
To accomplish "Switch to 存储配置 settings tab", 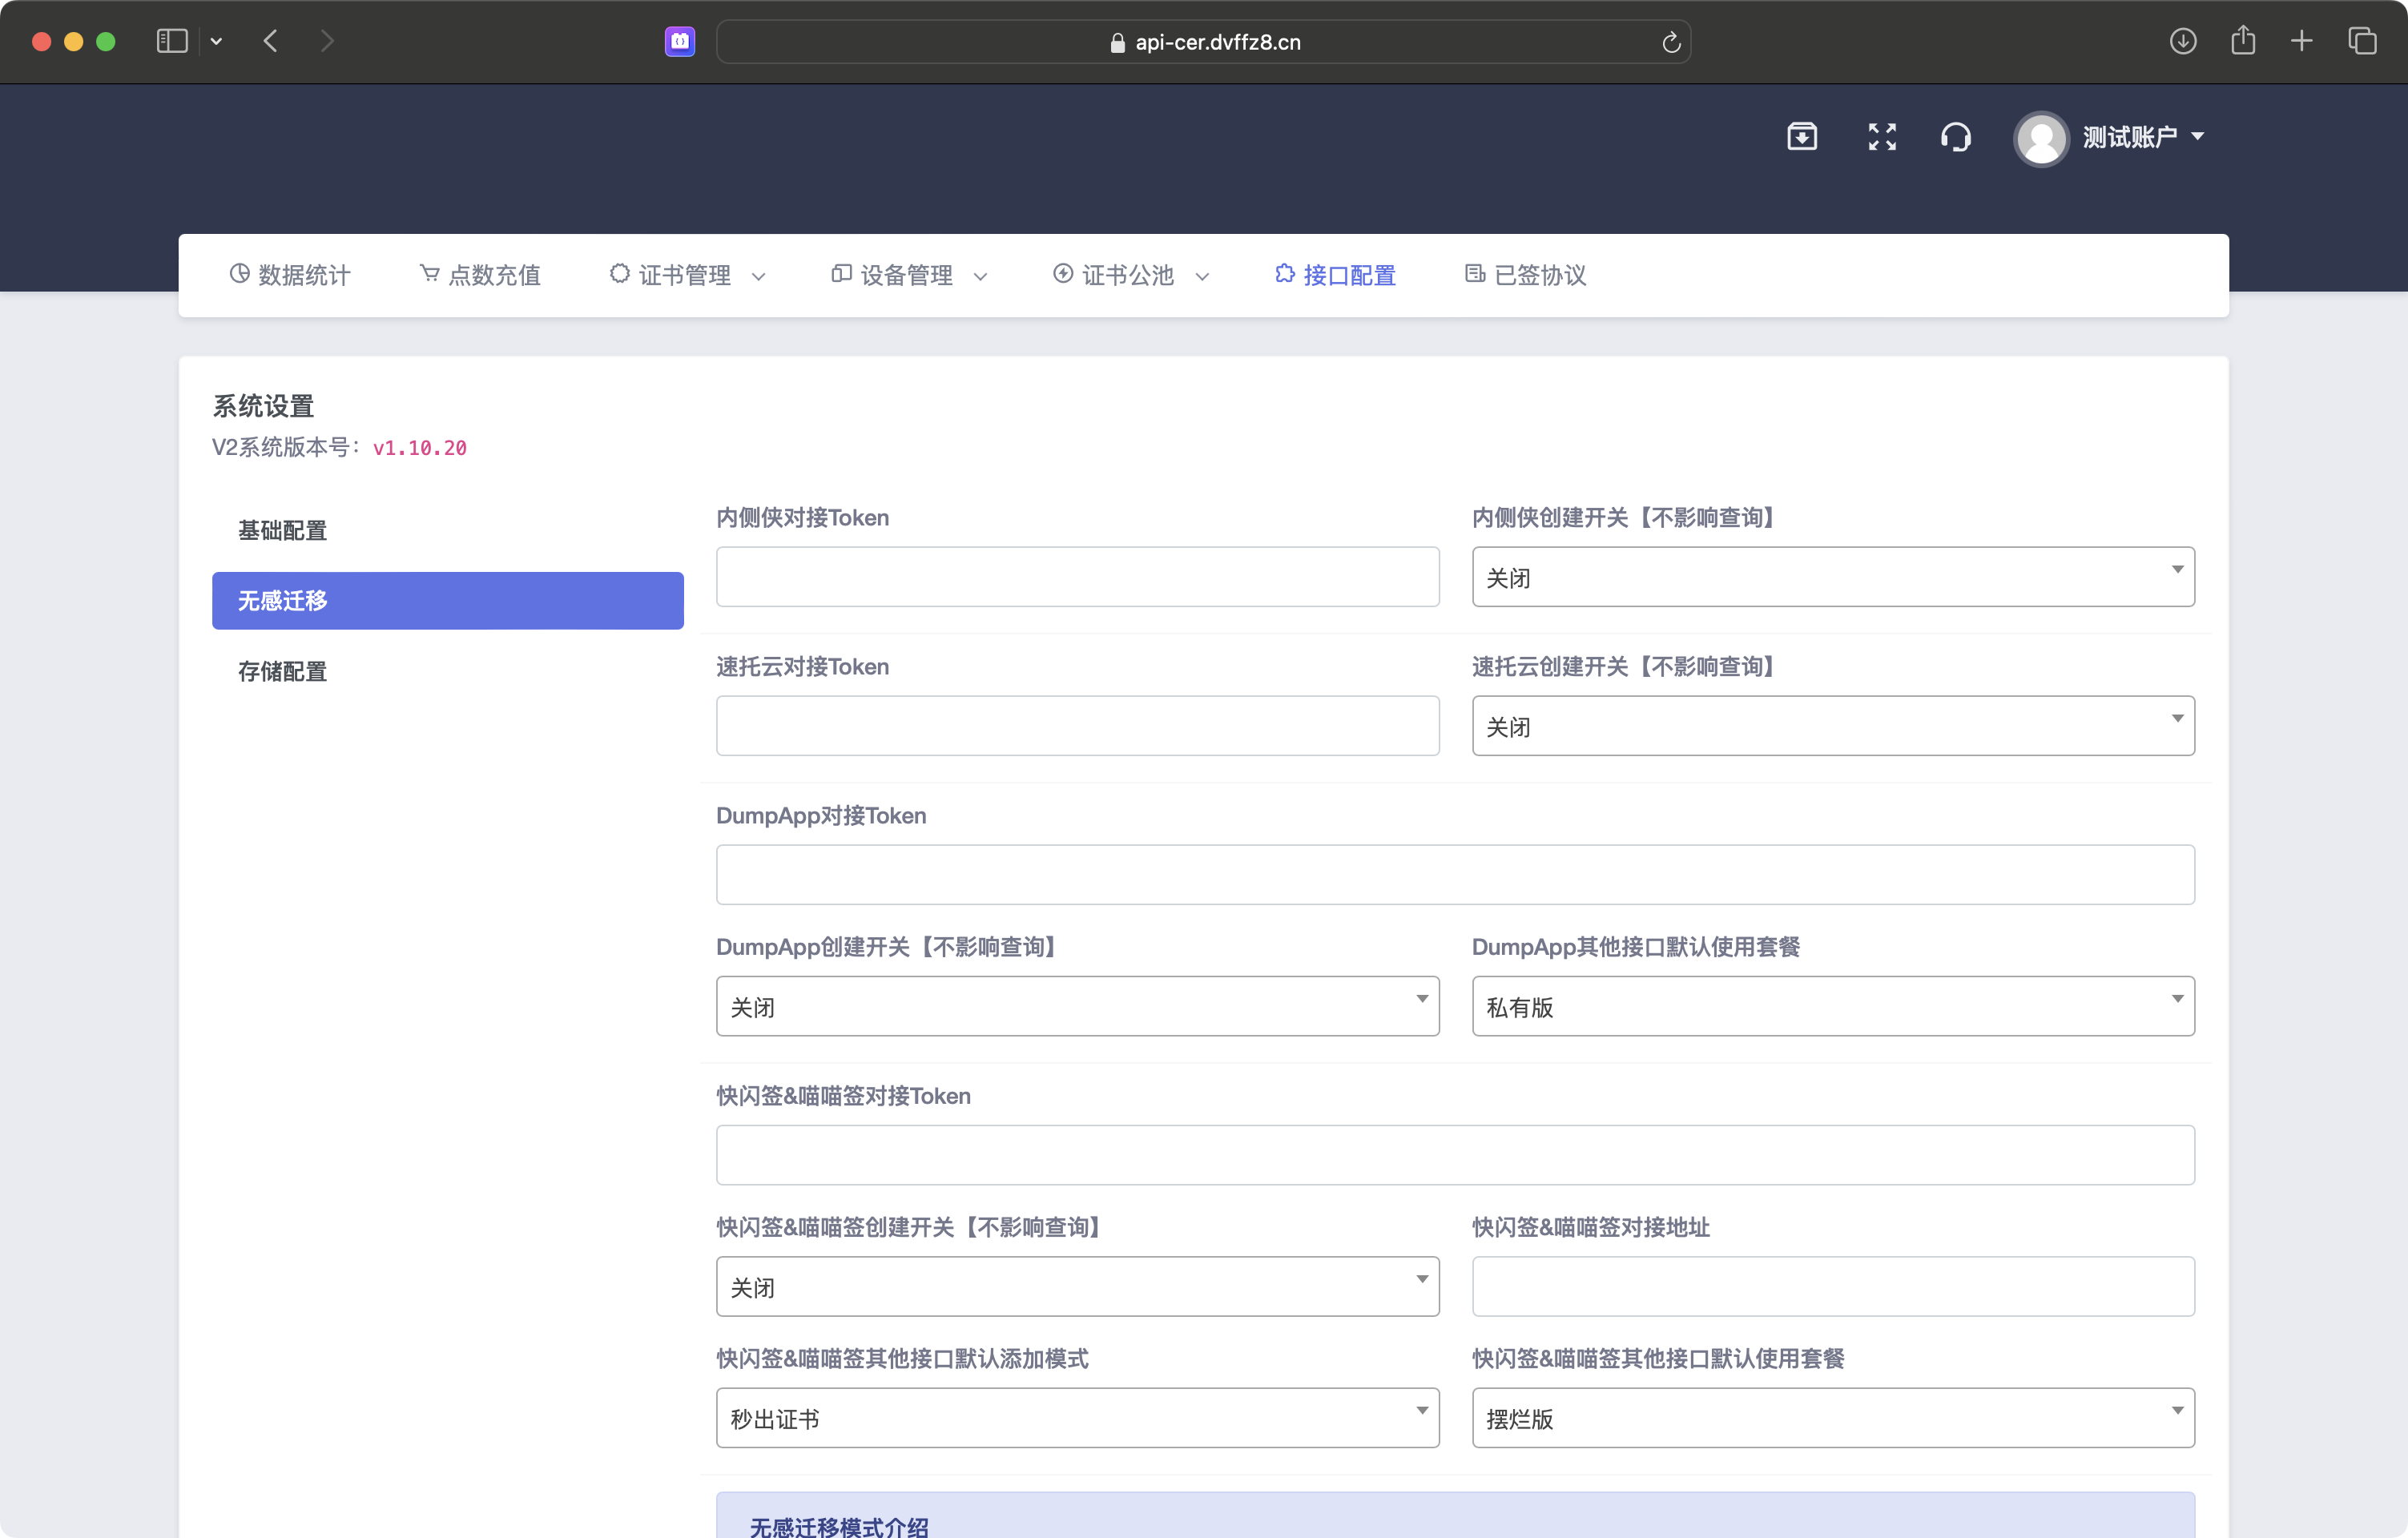I will pyautogui.click(x=447, y=671).
